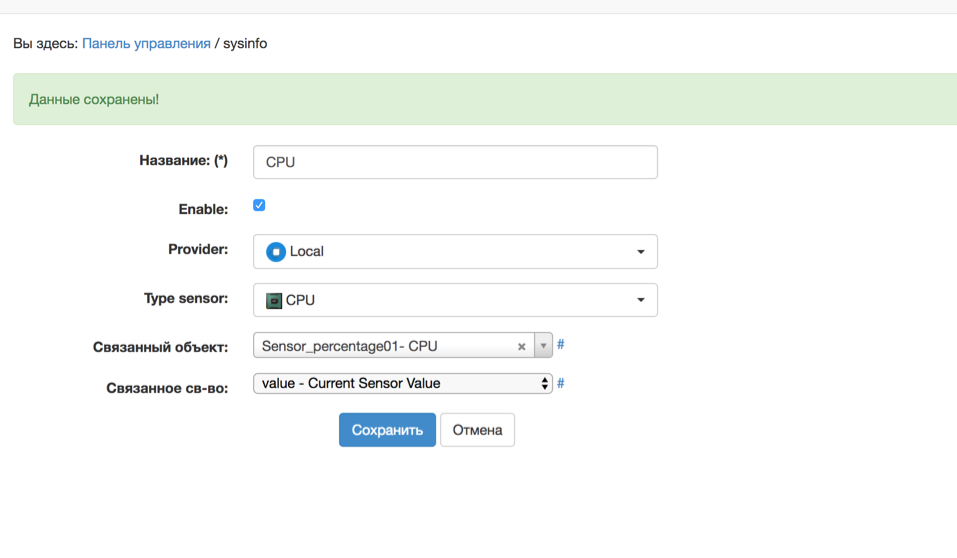The width and height of the screenshot is (957, 558).
Task: Click the Enable: label text
Action: pyautogui.click(x=203, y=209)
